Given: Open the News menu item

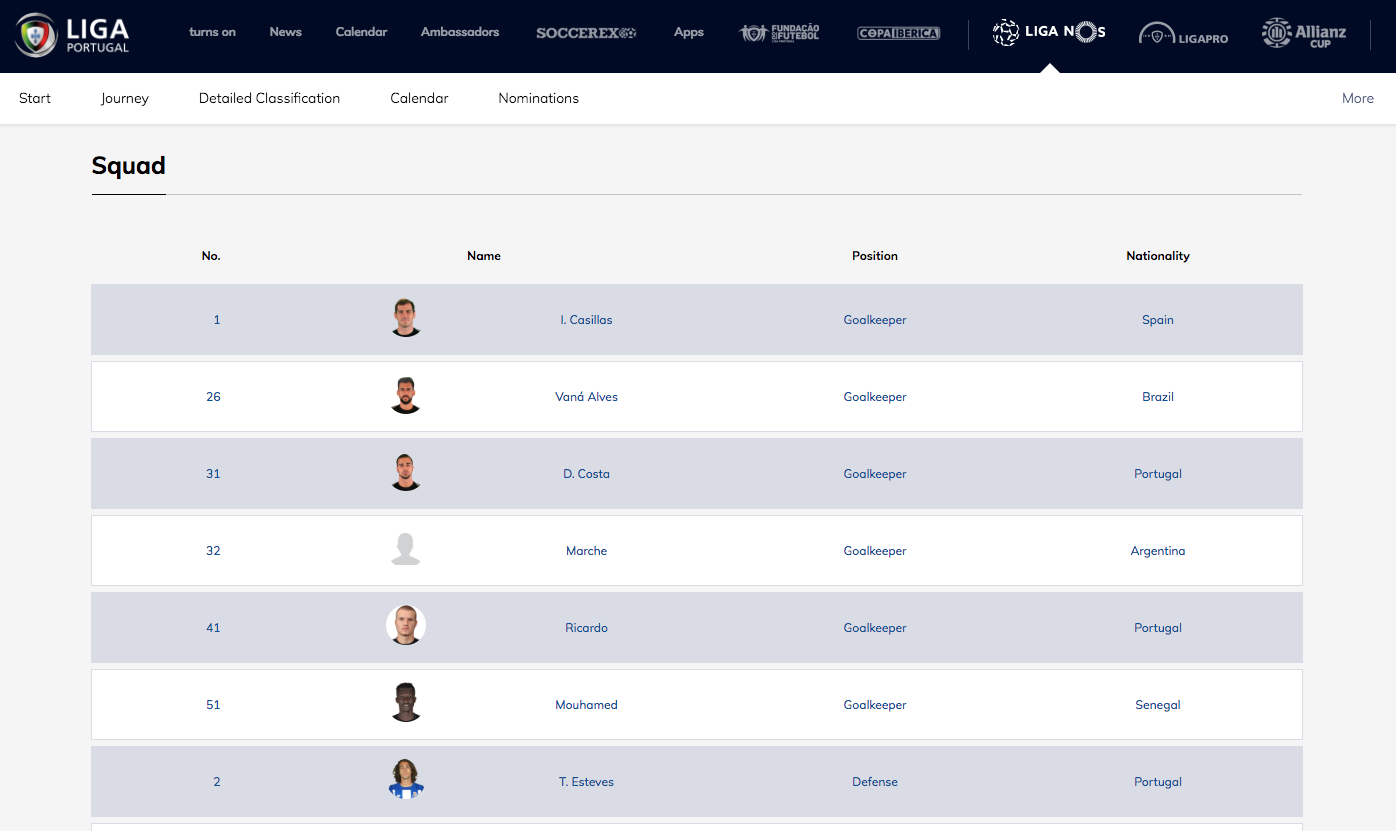Looking at the screenshot, I should [x=285, y=32].
